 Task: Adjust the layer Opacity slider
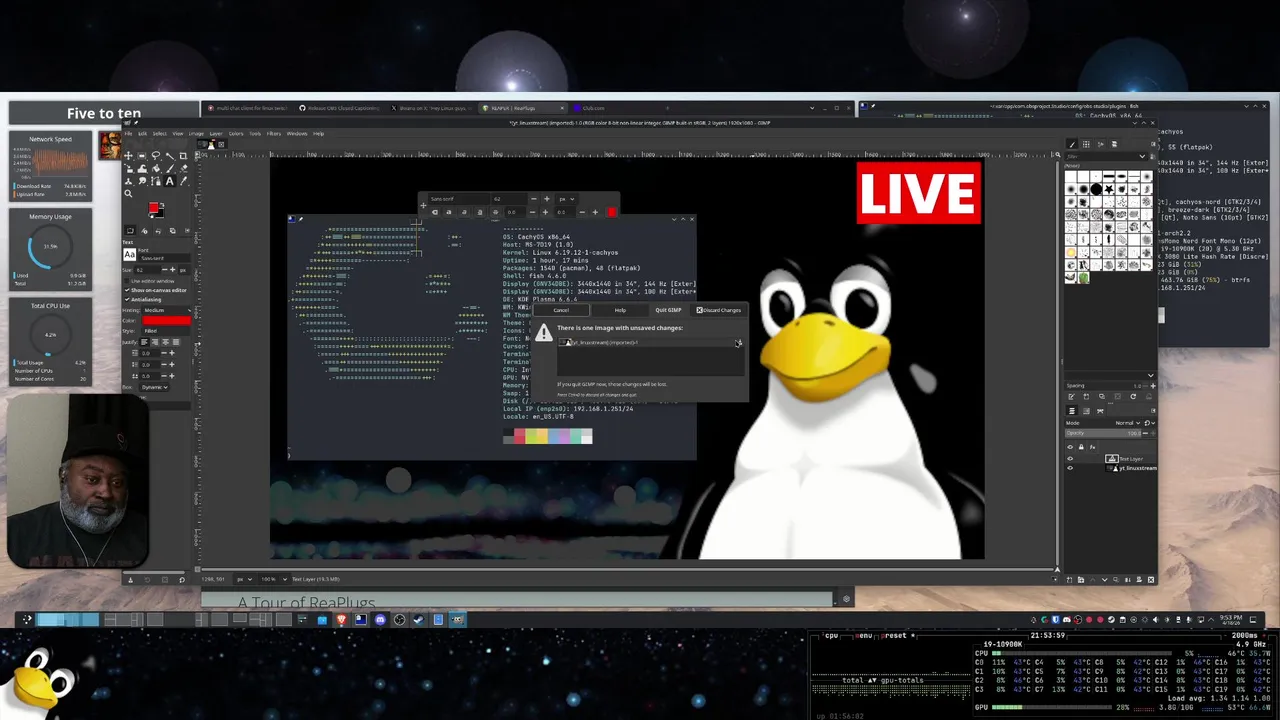coord(1103,433)
